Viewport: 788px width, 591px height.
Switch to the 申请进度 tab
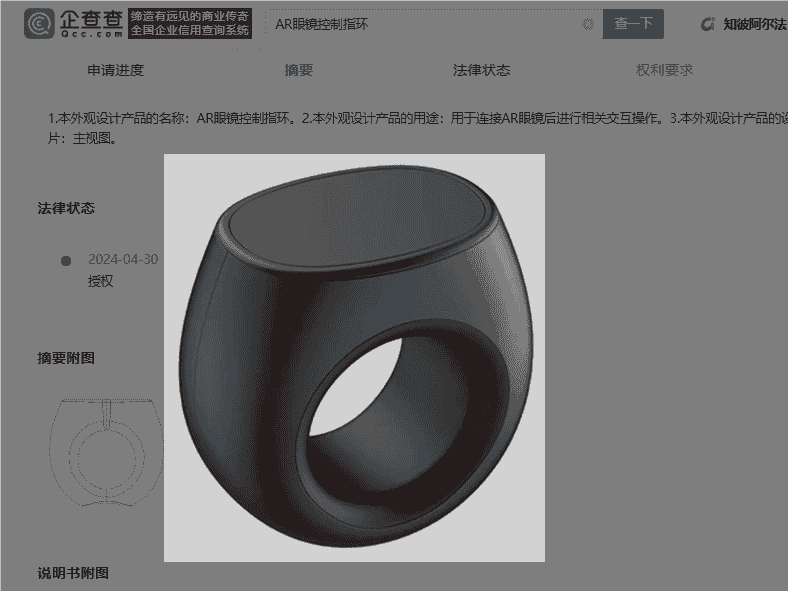pyautogui.click(x=115, y=70)
